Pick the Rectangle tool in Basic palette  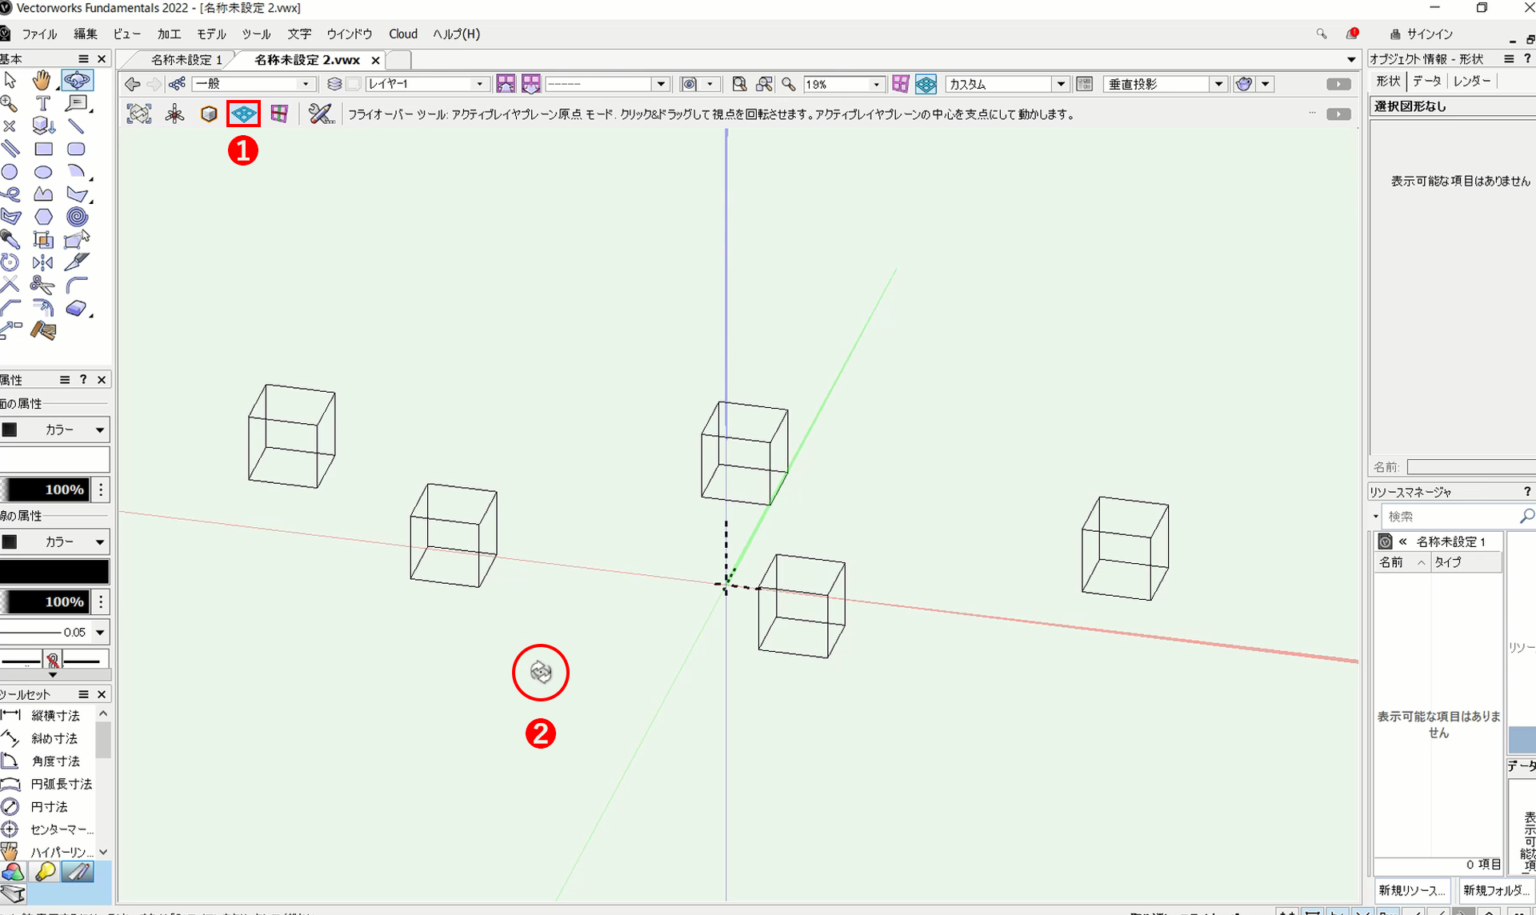(43, 149)
